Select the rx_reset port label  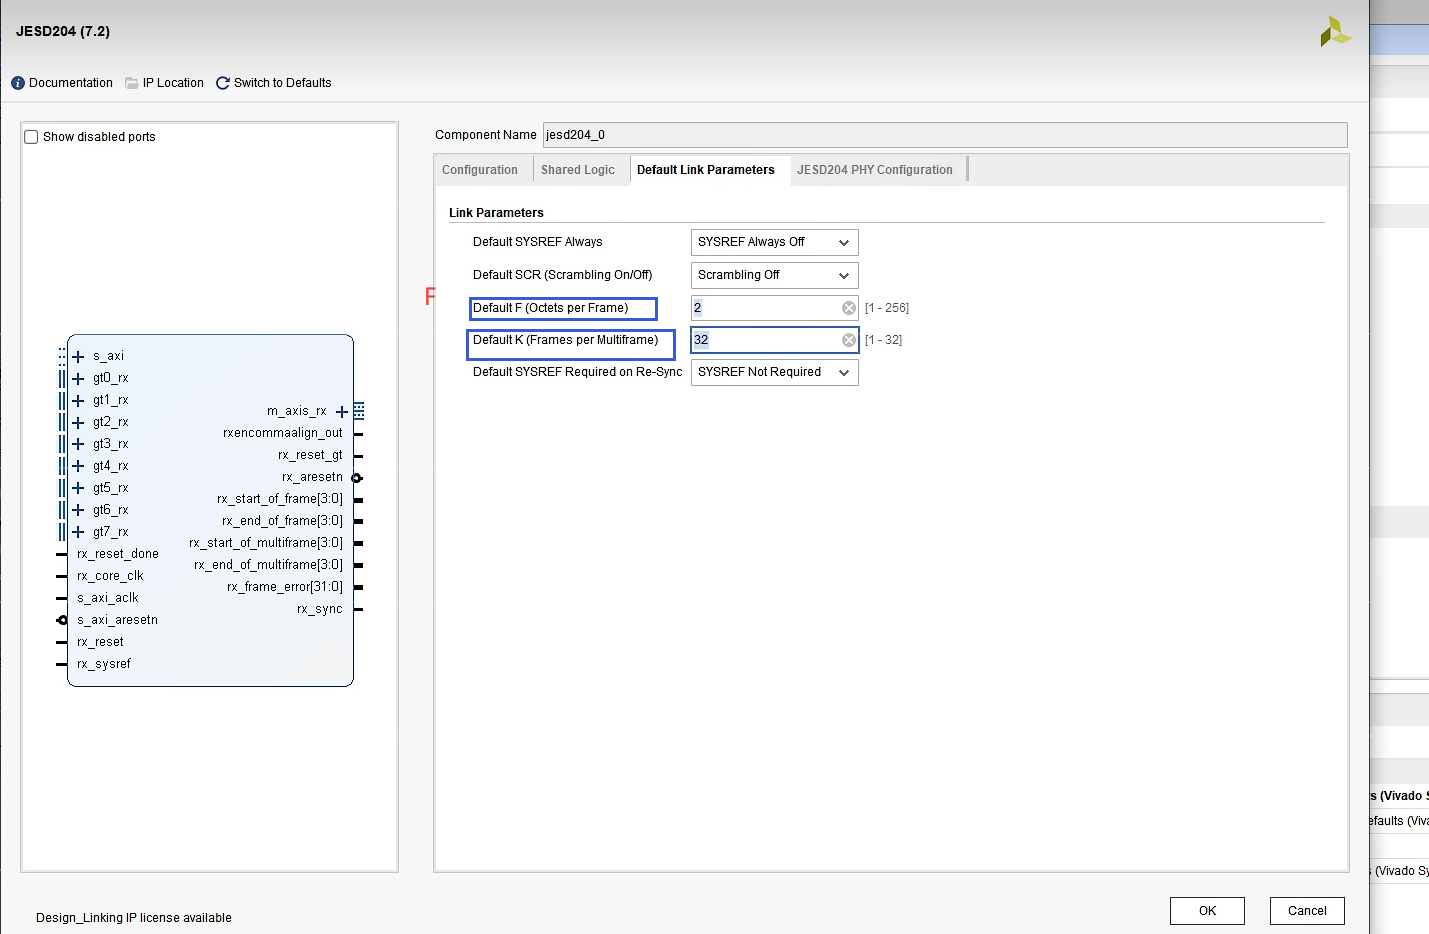pyautogui.click(x=100, y=642)
